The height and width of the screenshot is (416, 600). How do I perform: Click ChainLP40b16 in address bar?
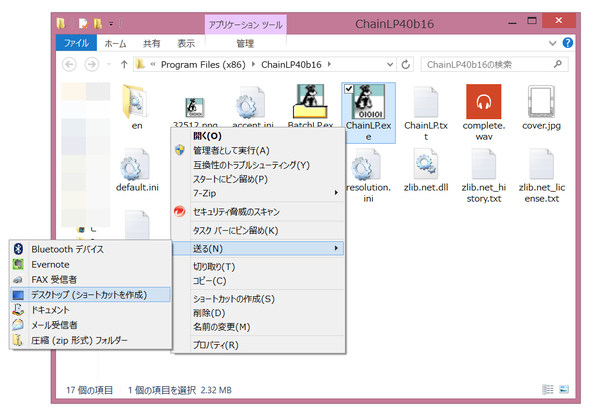[291, 64]
